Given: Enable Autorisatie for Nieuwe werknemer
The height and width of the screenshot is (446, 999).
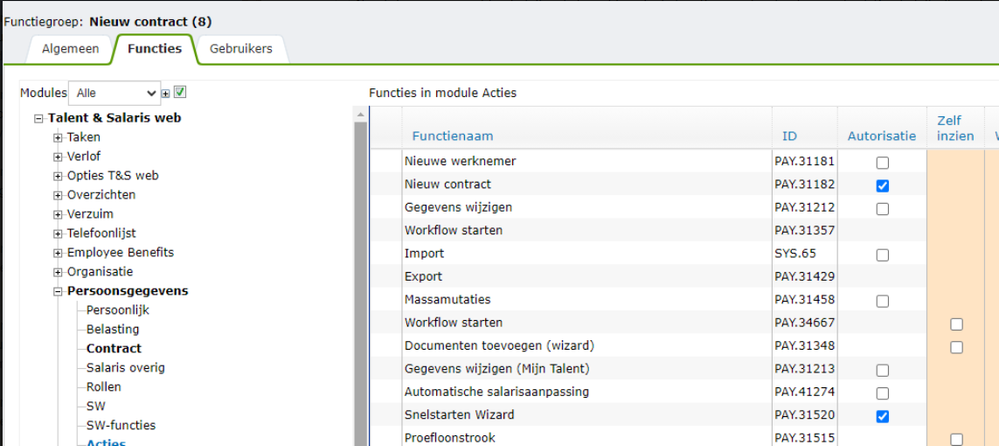Looking at the screenshot, I should (882, 163).
